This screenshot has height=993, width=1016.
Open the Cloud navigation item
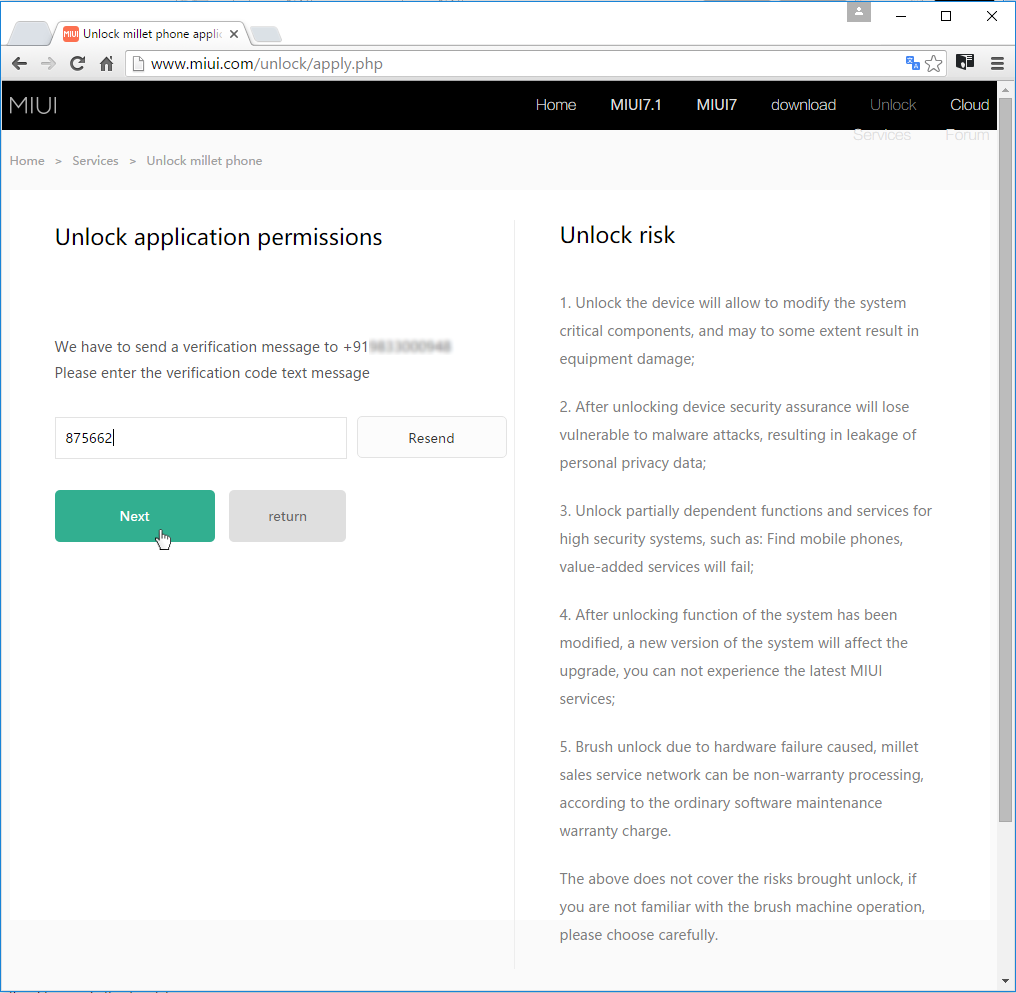[x=969, y=105]
